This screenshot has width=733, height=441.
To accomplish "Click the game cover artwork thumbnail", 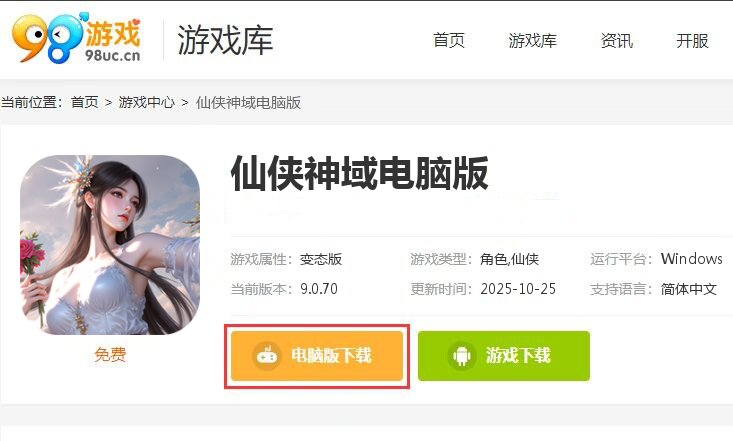I will click(x=110, y=245).
